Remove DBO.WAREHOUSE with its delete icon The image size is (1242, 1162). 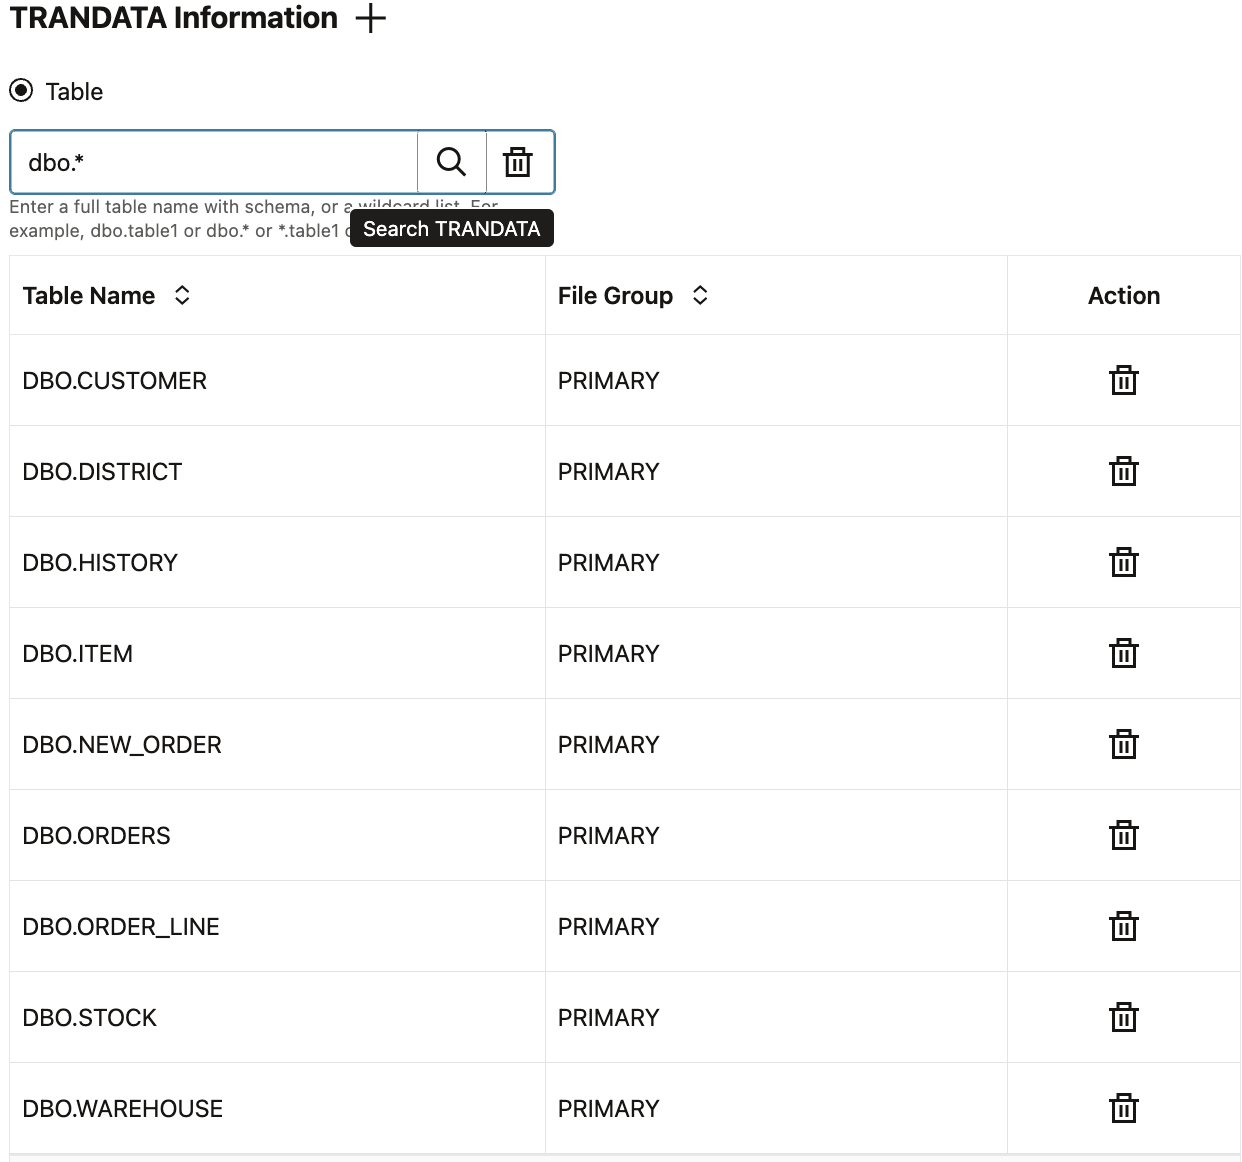[x=1123, y=1108]
